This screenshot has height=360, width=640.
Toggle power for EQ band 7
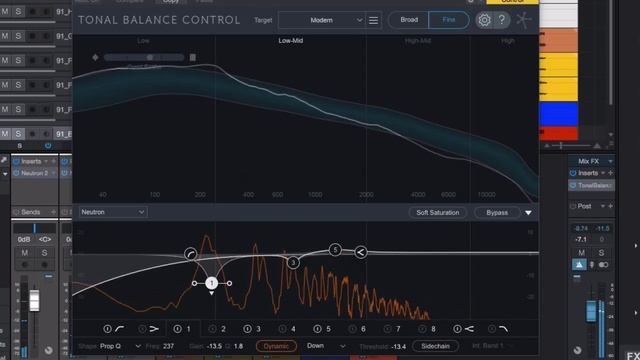pyautogui.click(x=387, y=329)
